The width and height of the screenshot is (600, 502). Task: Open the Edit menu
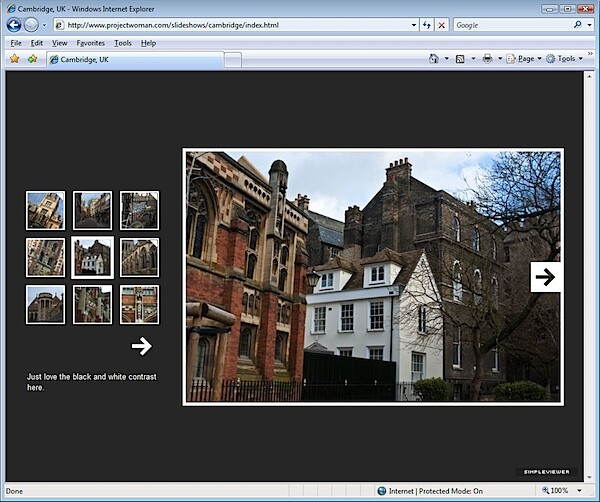(x=37, y=43)
